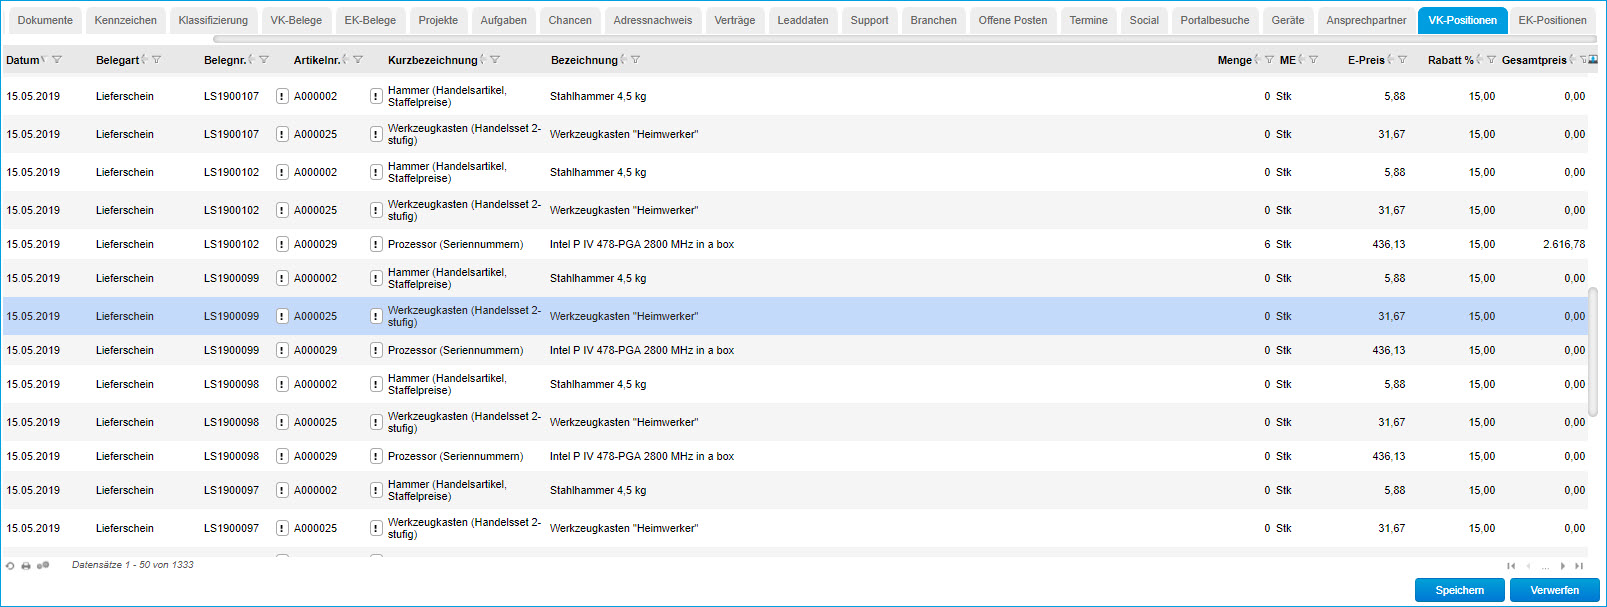This screenshot has width=1607, height=607.
Task: Sort by Gesamtpreis column sort arrow
Action: (x=1572, y=60)
